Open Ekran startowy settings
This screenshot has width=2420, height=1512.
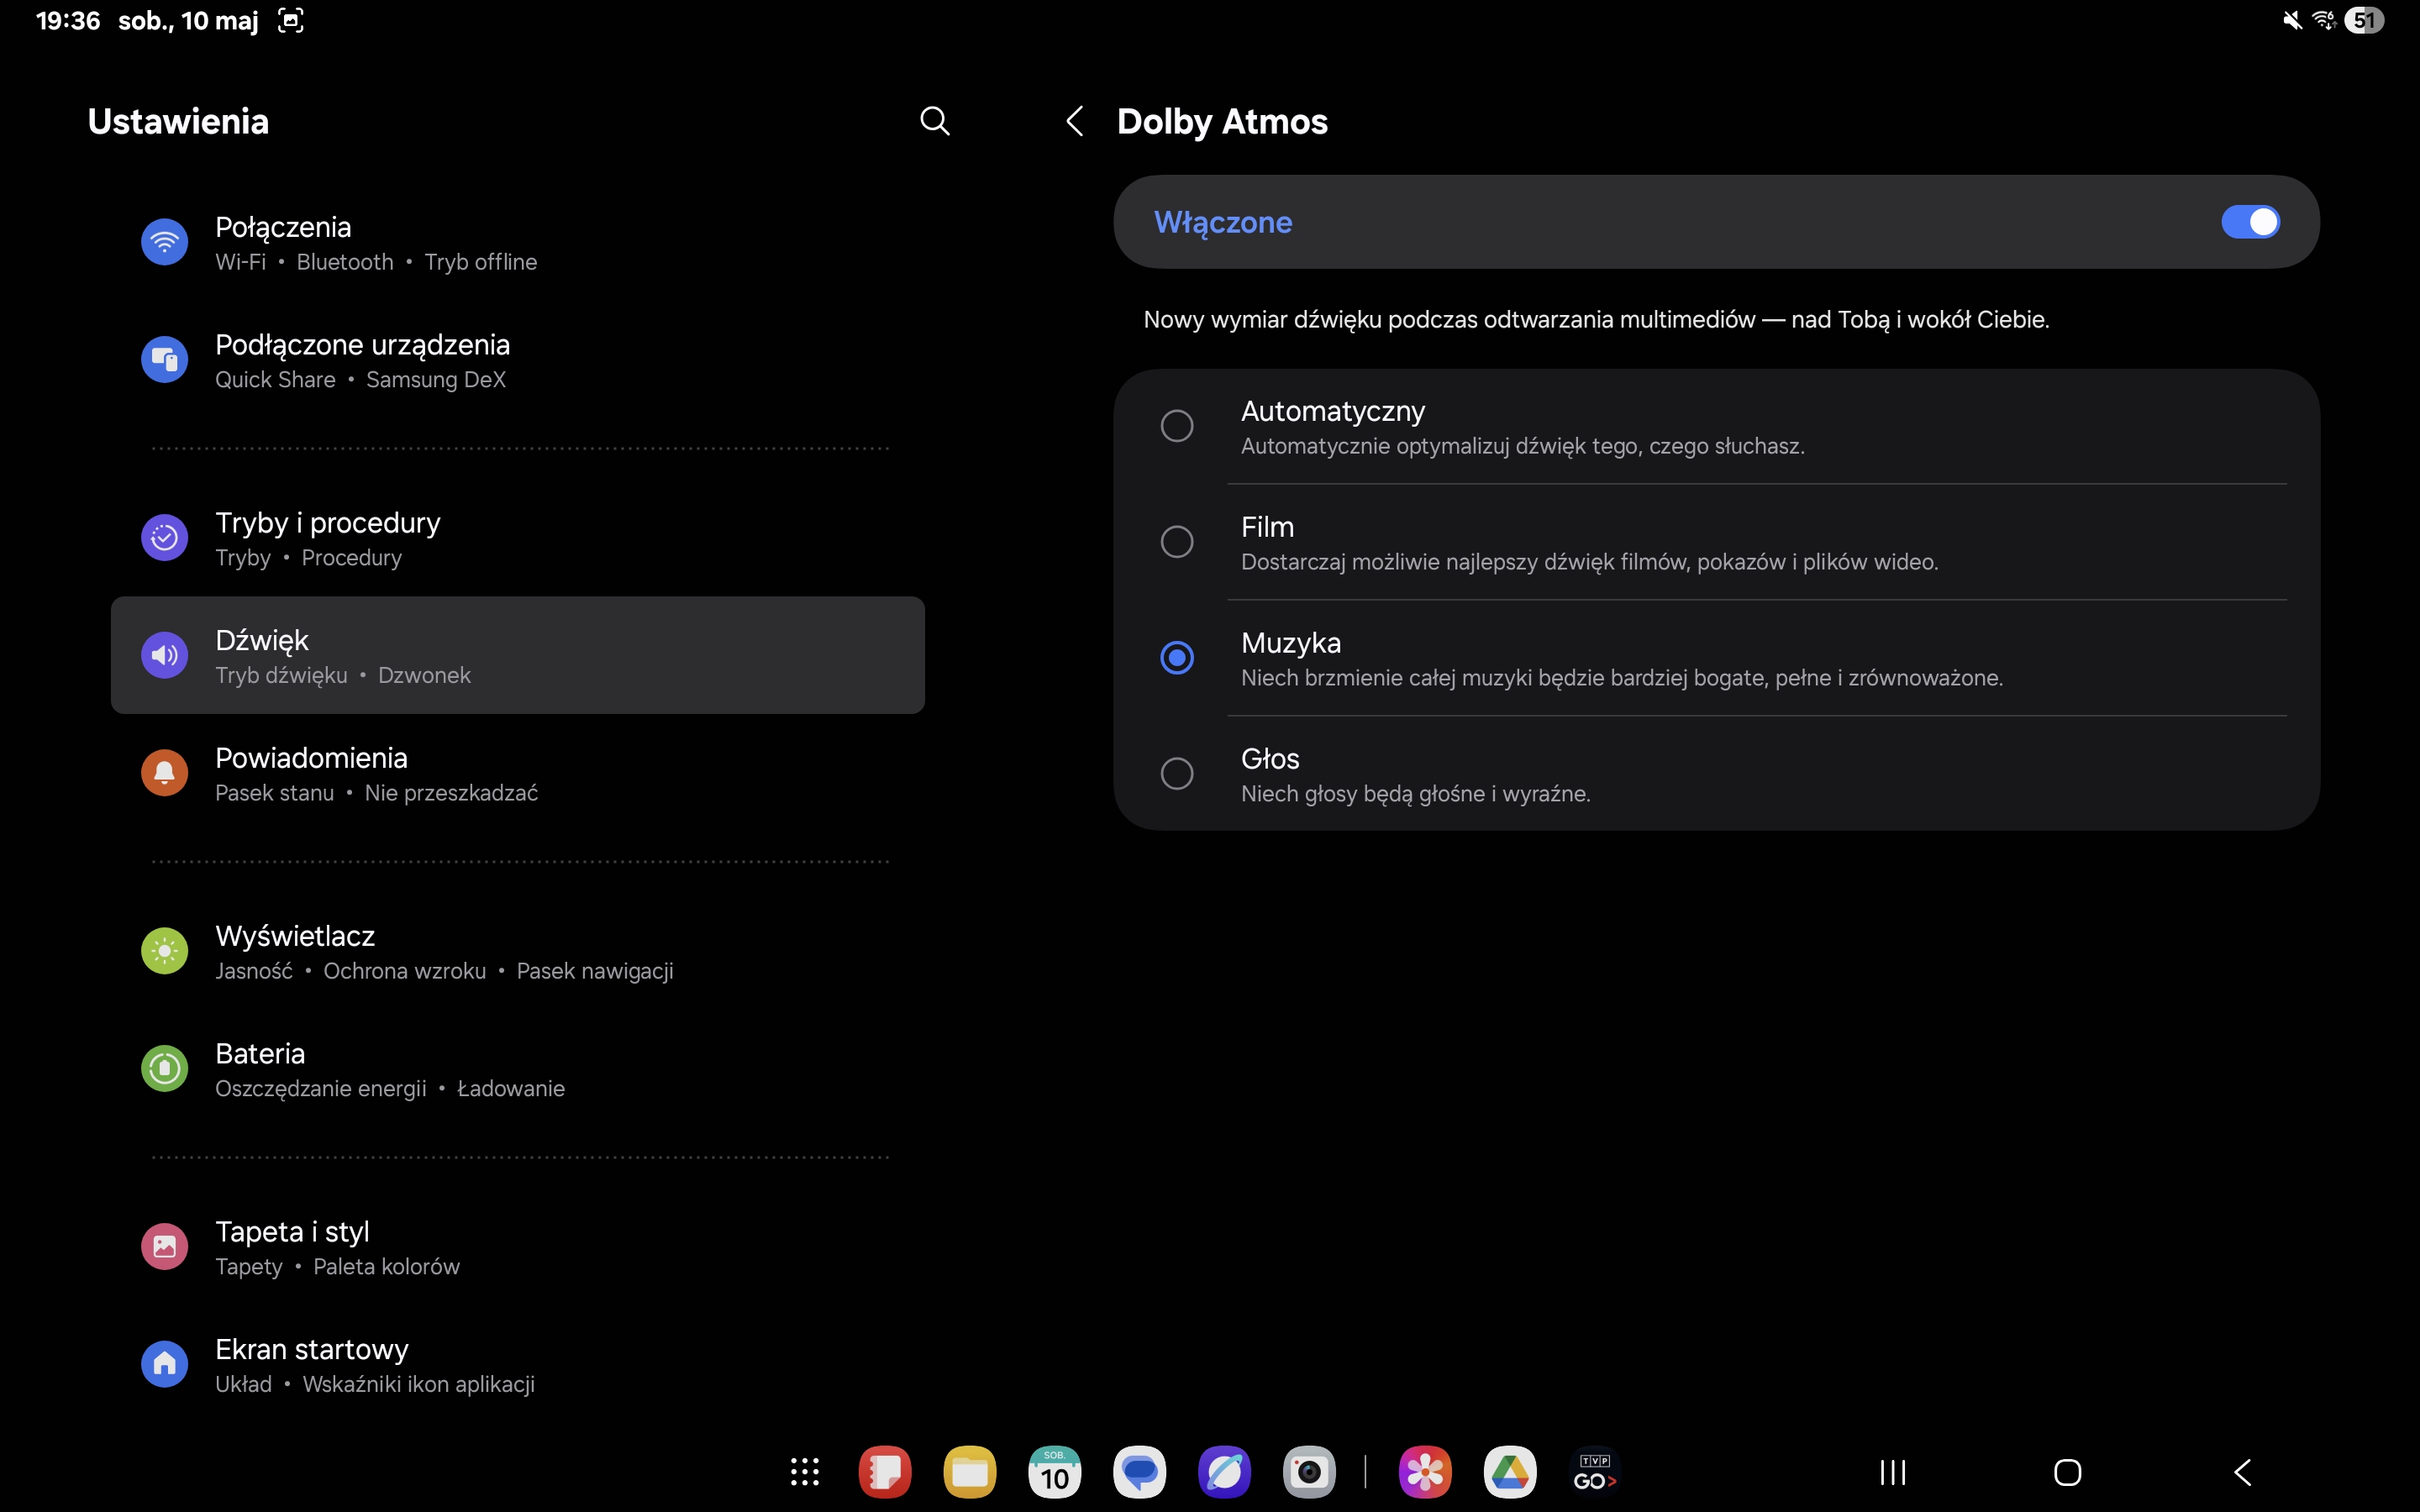[x=518, y=1364]
